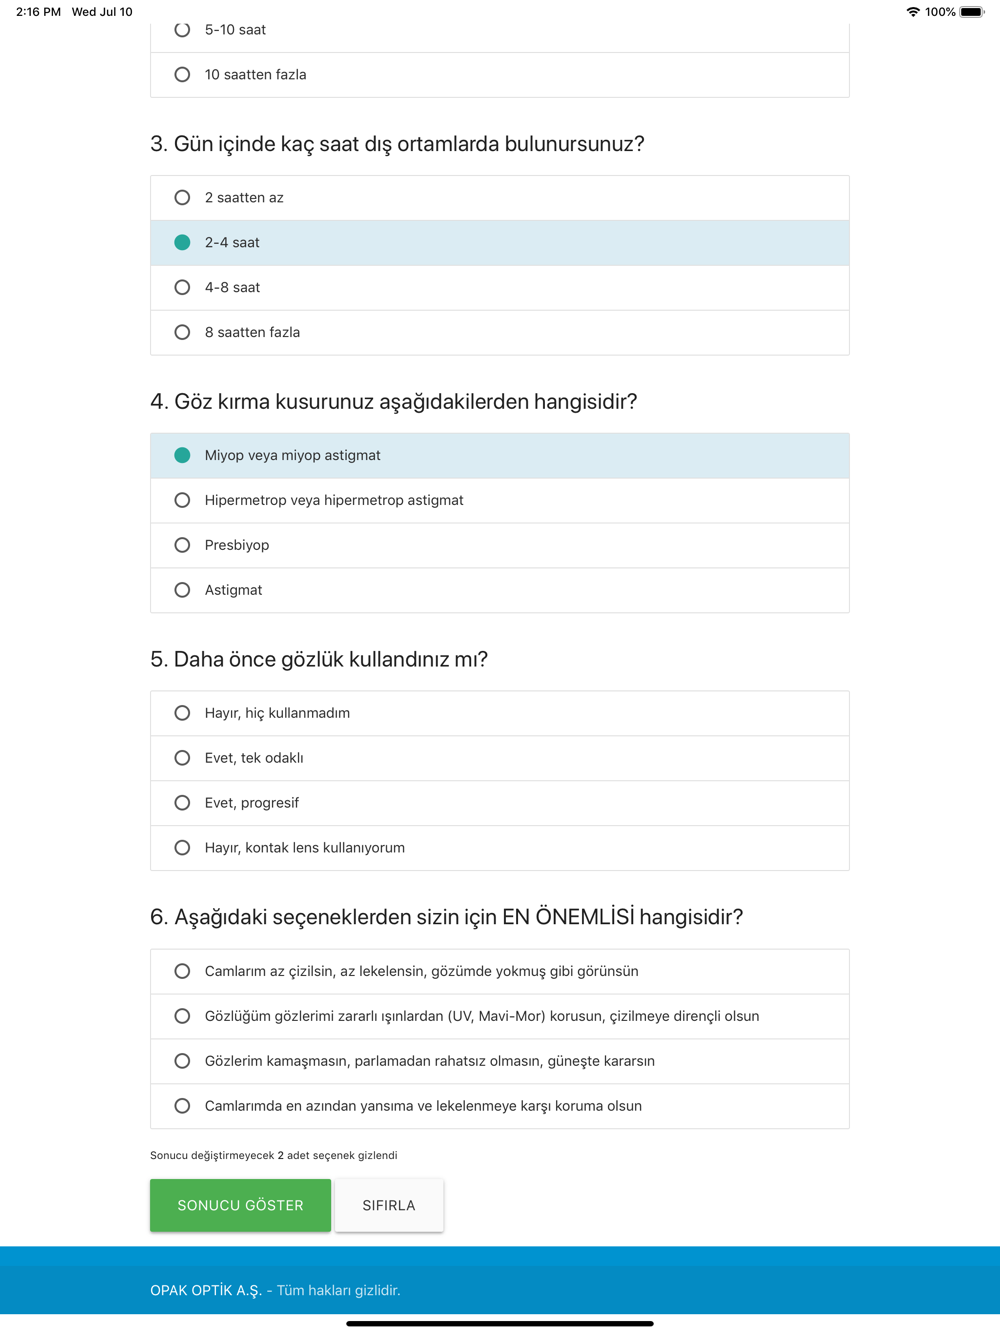Screen dimensions: 1000x1334
Task: Select the UV, Mavi-Mor protection option
Action: (182, 1016)
